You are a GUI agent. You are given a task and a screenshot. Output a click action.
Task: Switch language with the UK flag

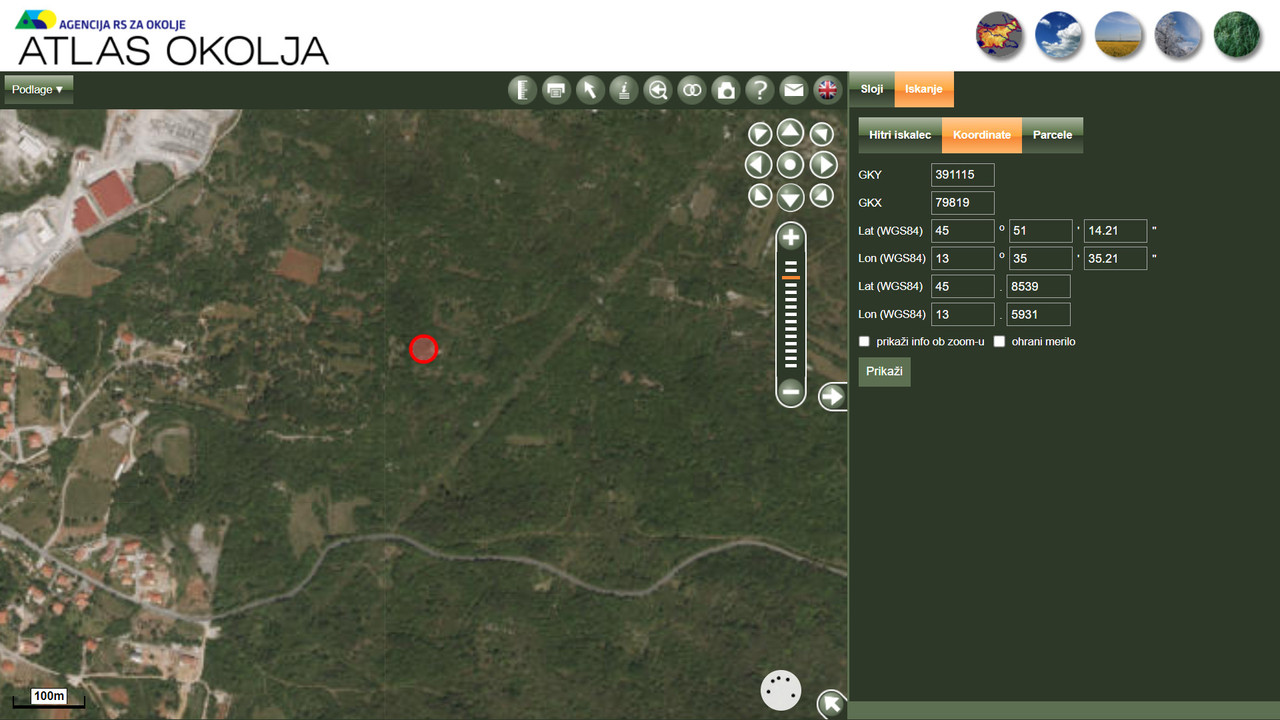[x=827, y=90]
